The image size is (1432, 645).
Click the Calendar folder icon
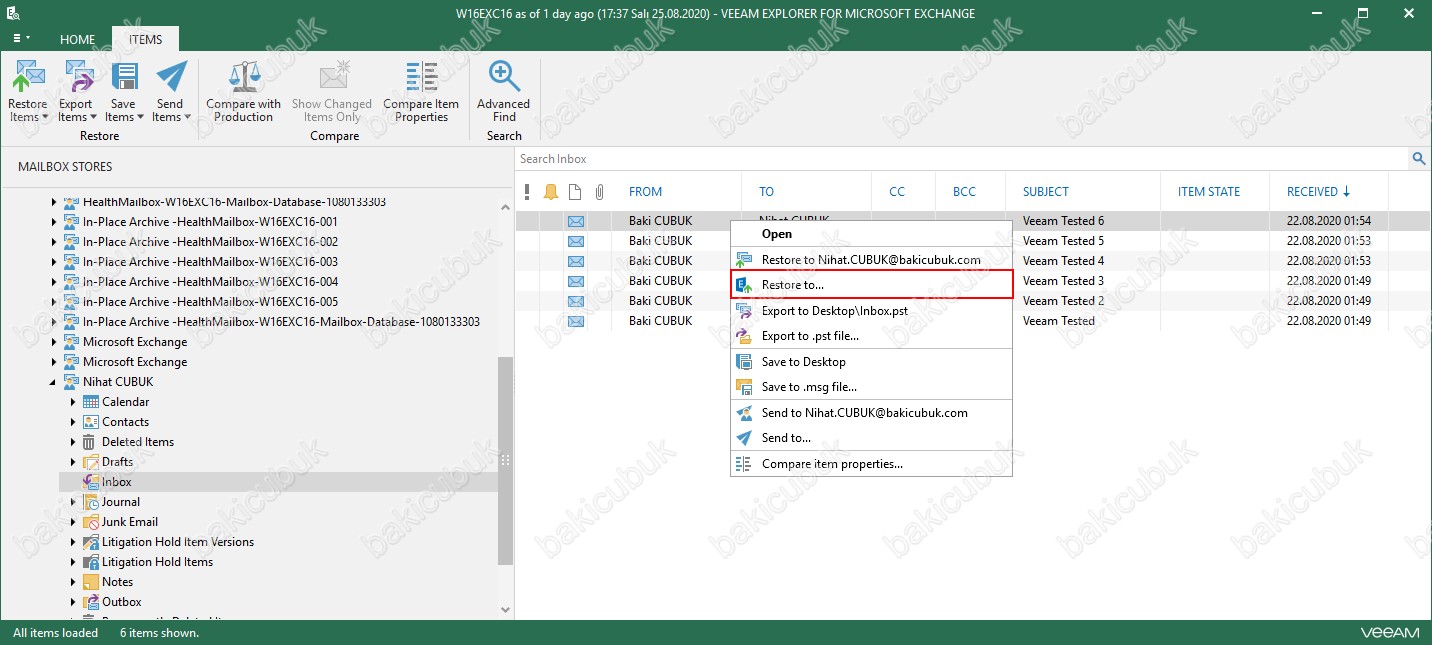[91, 402]
